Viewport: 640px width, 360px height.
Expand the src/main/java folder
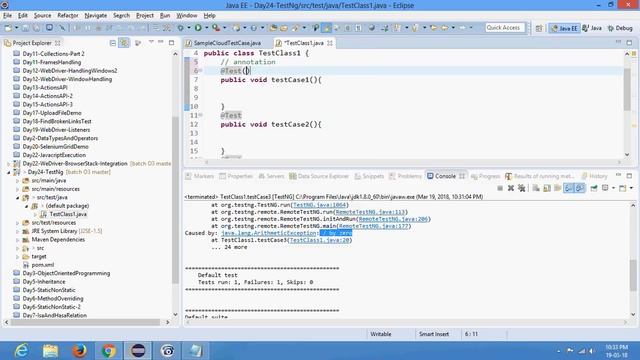coord(18,180)
